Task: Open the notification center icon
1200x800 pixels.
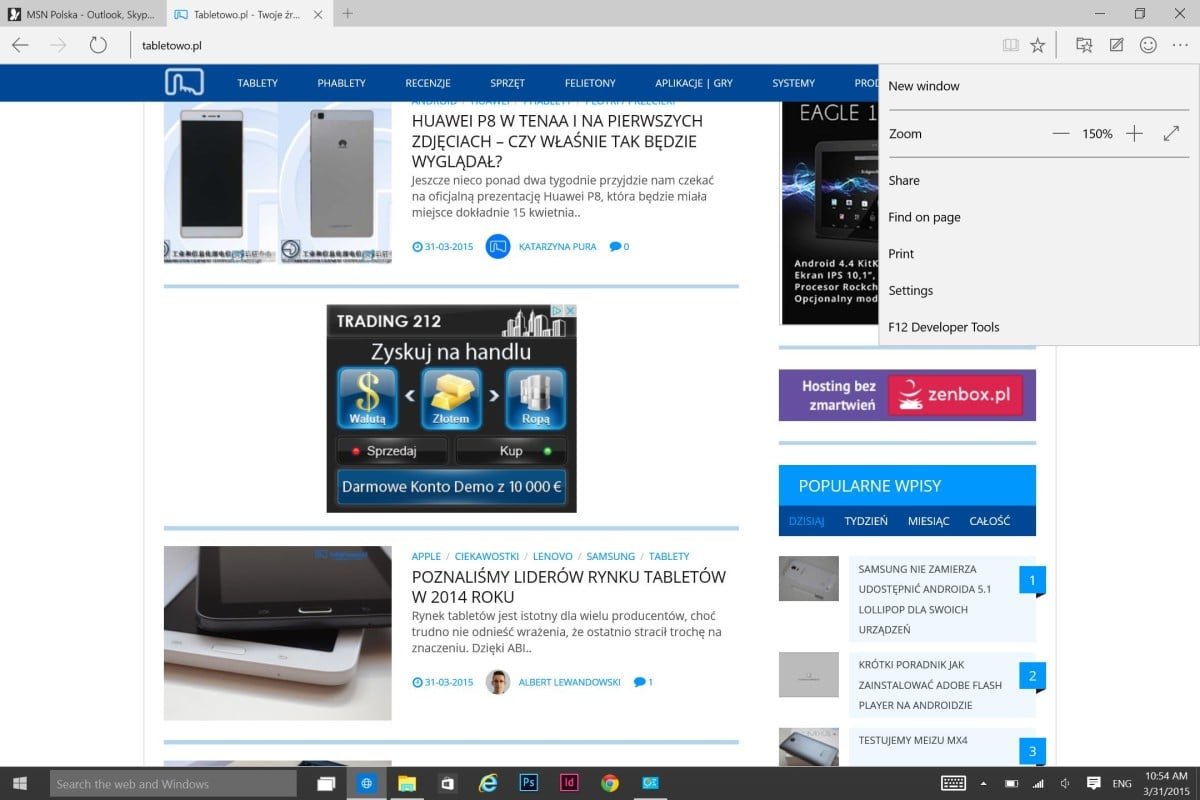Action: point(1094,783)
